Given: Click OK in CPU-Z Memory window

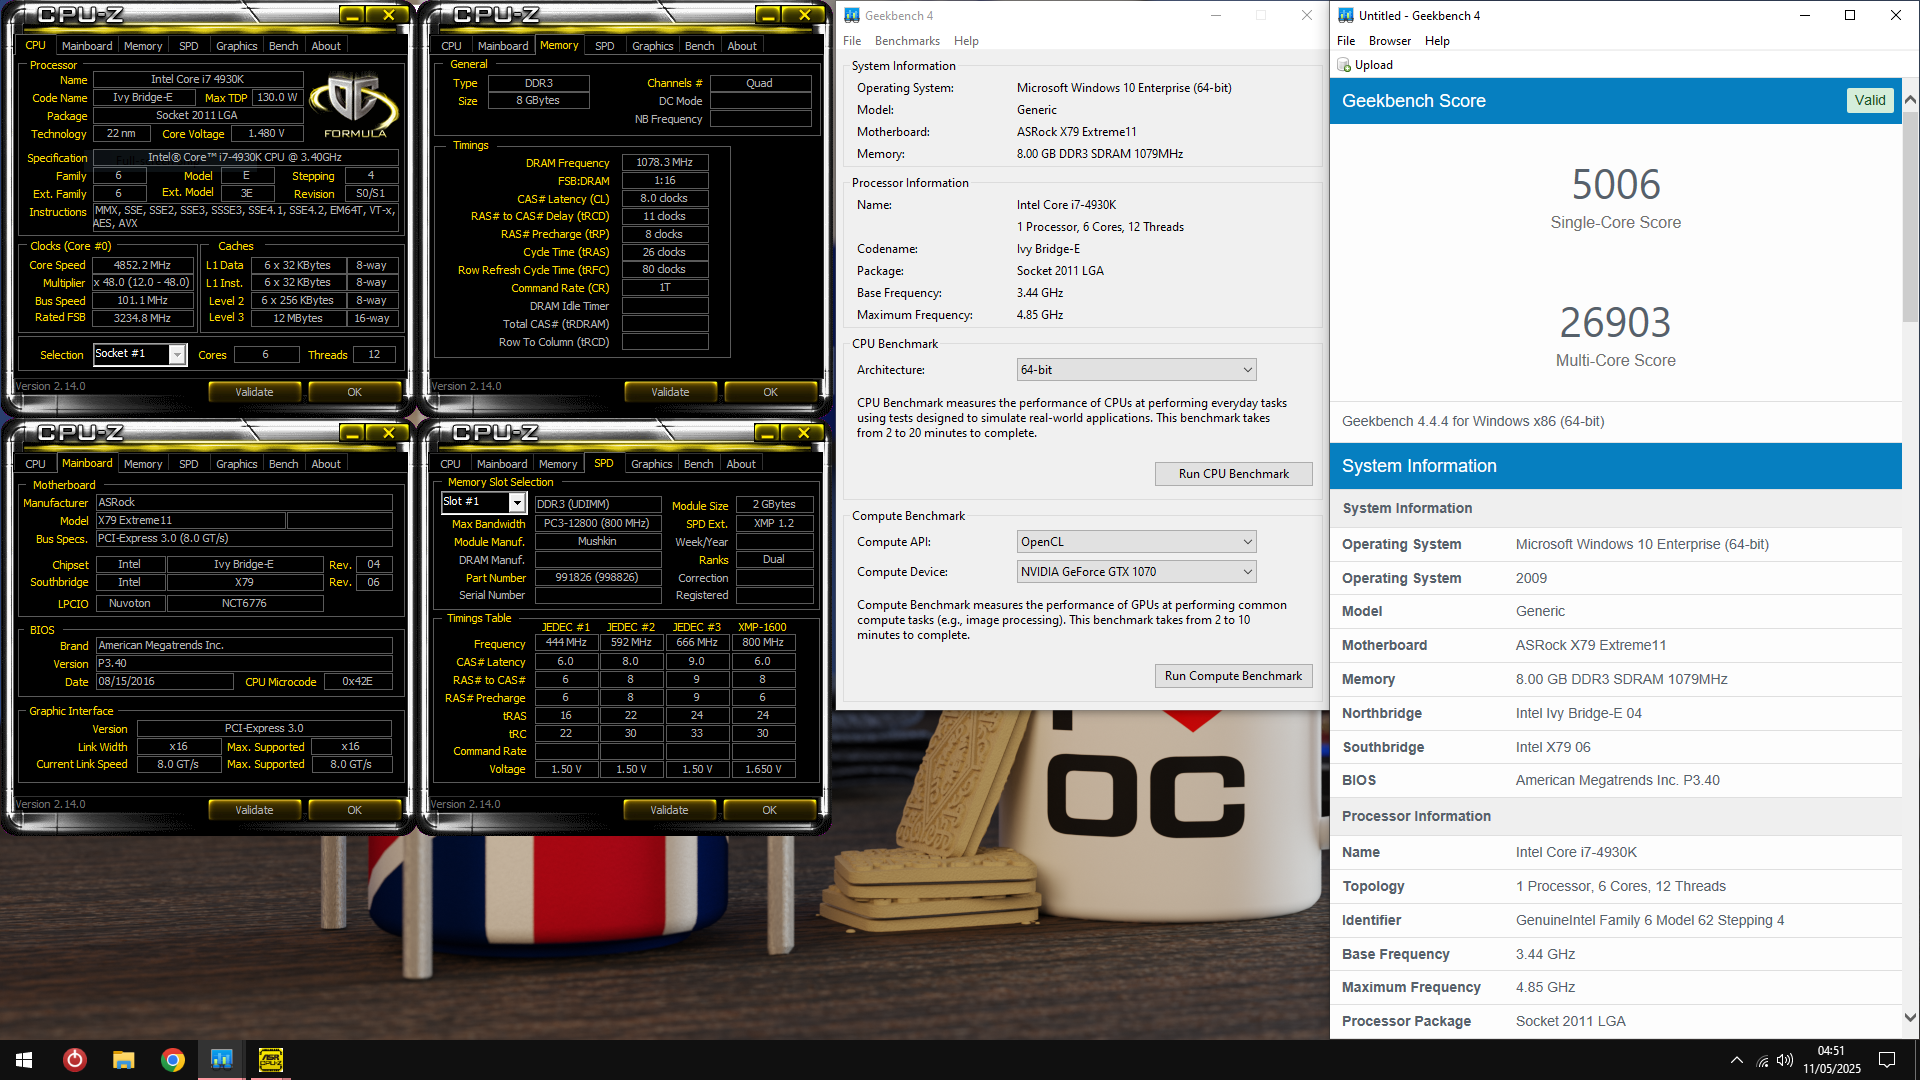Looking at the screenshot, I should 770,392.
